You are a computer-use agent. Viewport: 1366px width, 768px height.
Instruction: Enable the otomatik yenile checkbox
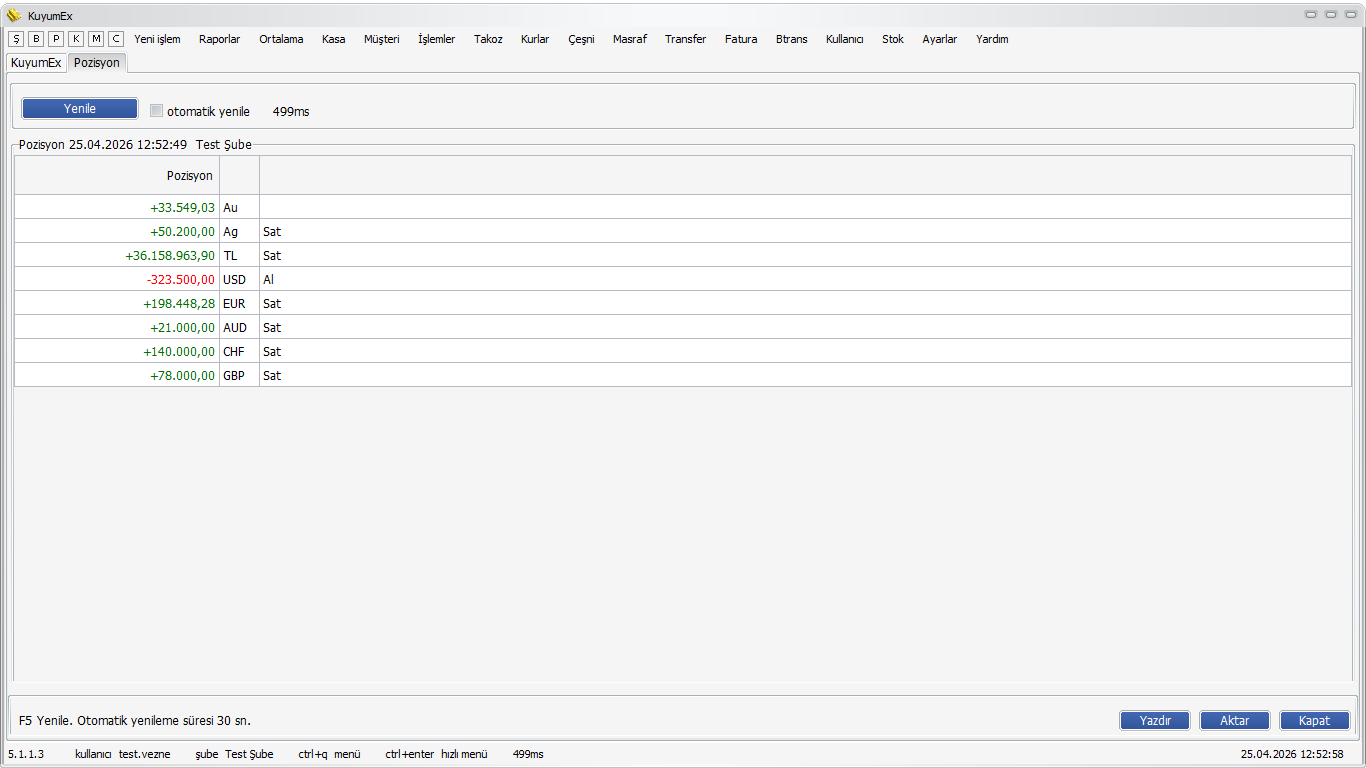pyautogui.click(x=156, y=111)
